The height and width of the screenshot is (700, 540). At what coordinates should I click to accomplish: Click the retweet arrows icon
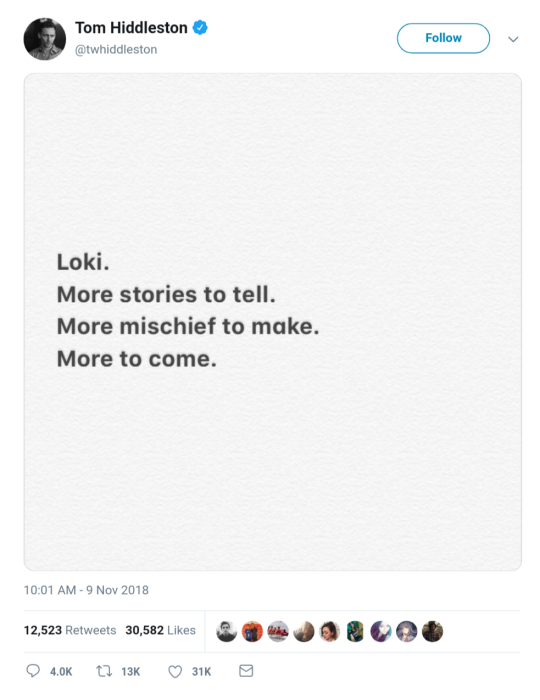(x=104, y=671)
